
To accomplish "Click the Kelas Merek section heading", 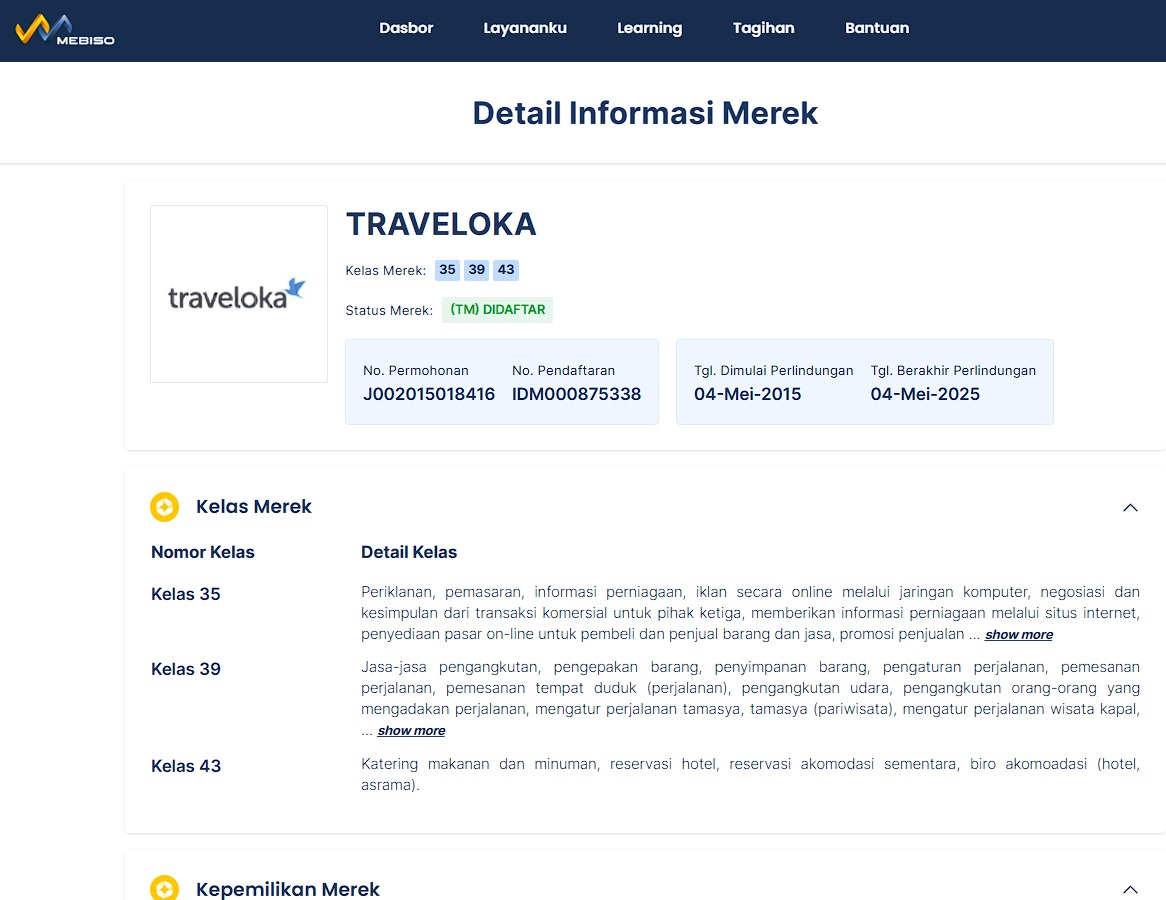I will click(254, 507).
